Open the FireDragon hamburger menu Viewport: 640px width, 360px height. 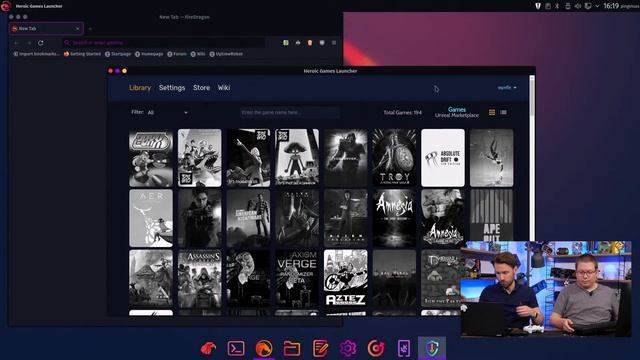pyautogui.click(x=334, y=42)
